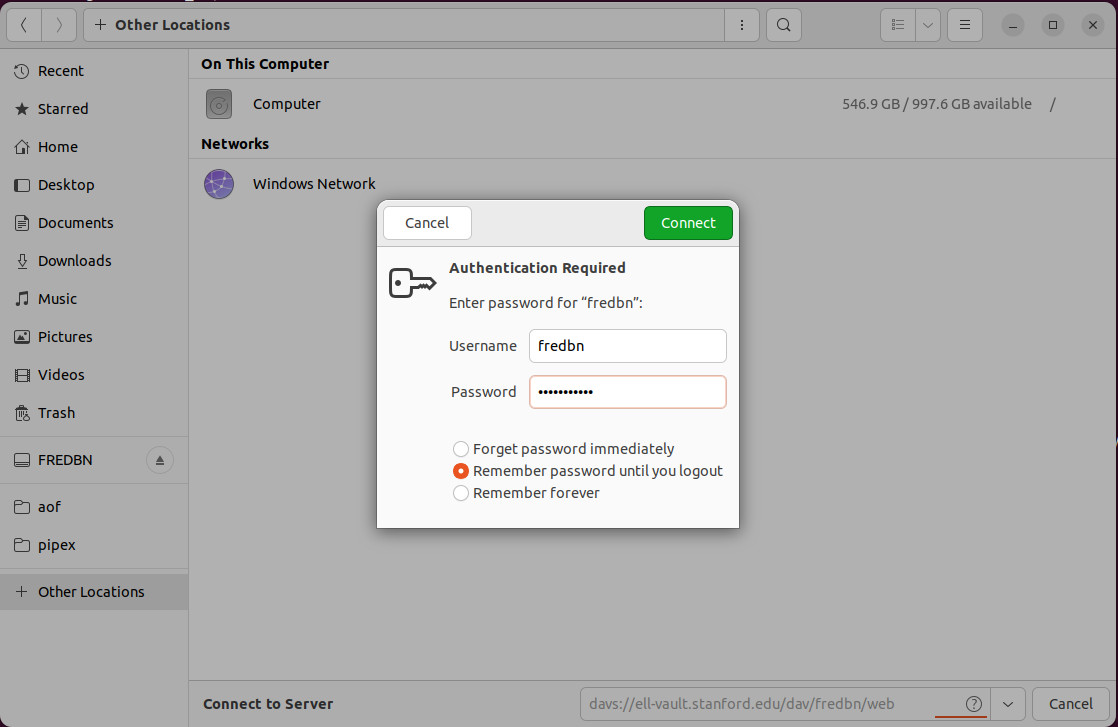Image resolution: width=1118 pixels, height=727 pixels.
Task: Select Remember password until you logout
Action: [461, 471]
